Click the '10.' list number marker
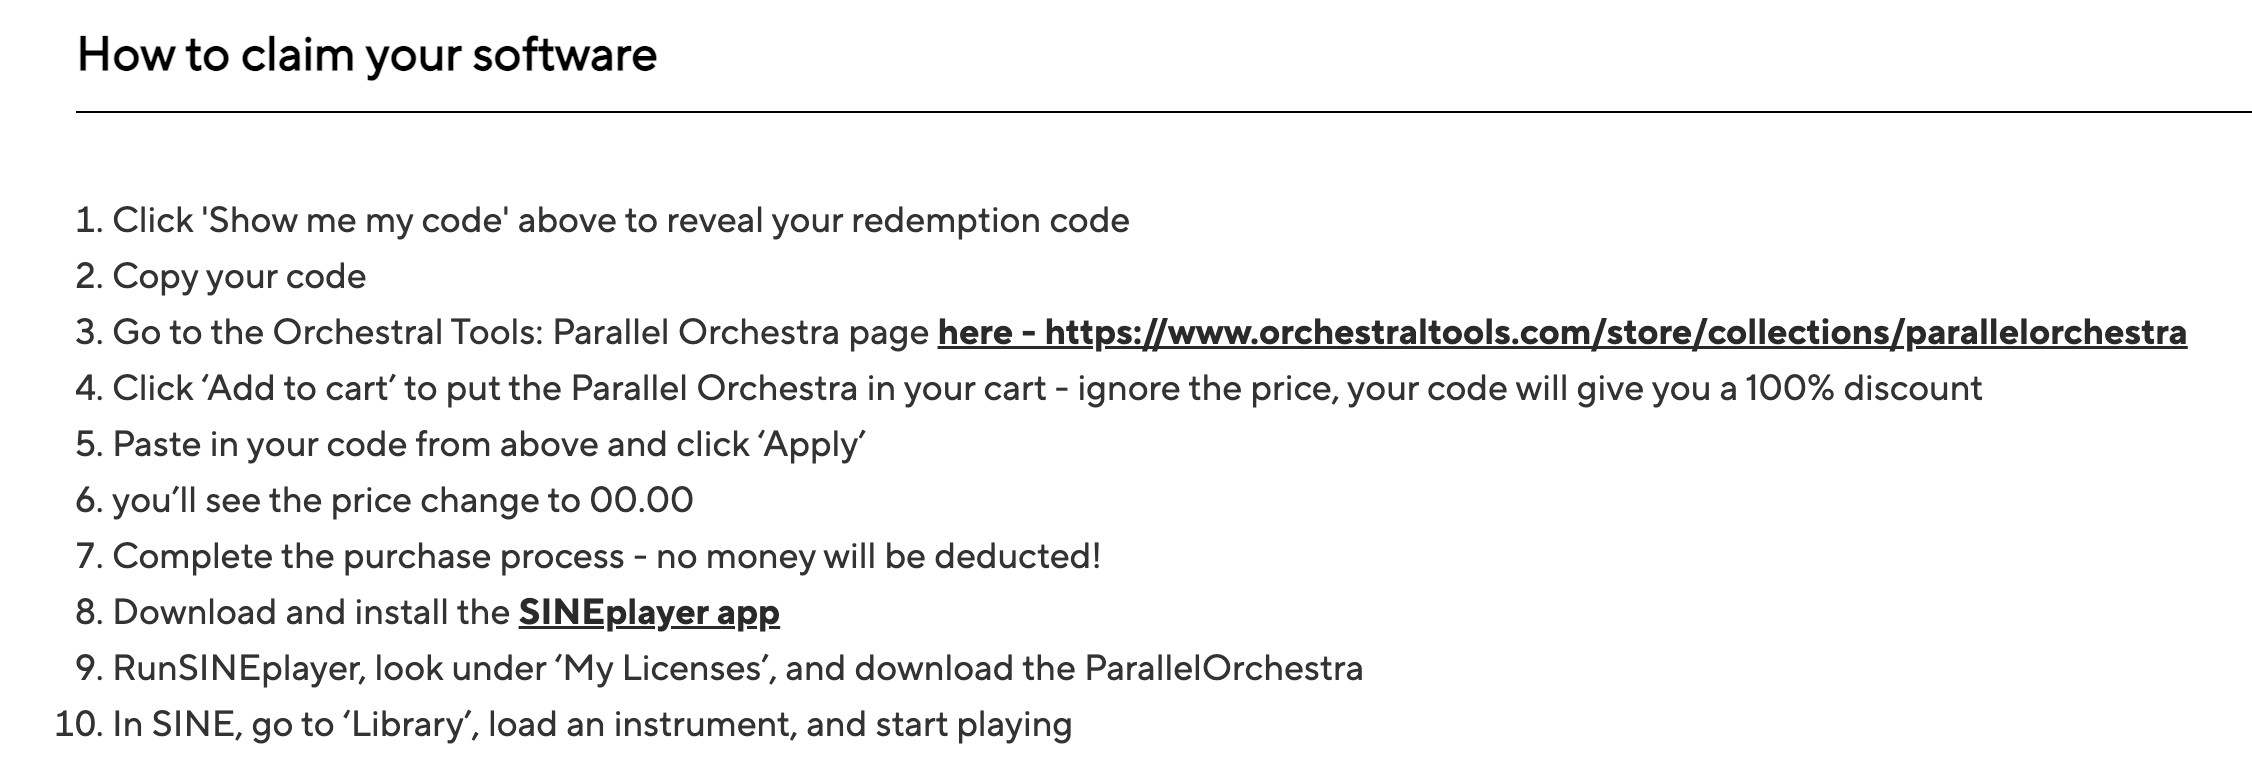Viewport: 2252px width, 780px height. 79,725
